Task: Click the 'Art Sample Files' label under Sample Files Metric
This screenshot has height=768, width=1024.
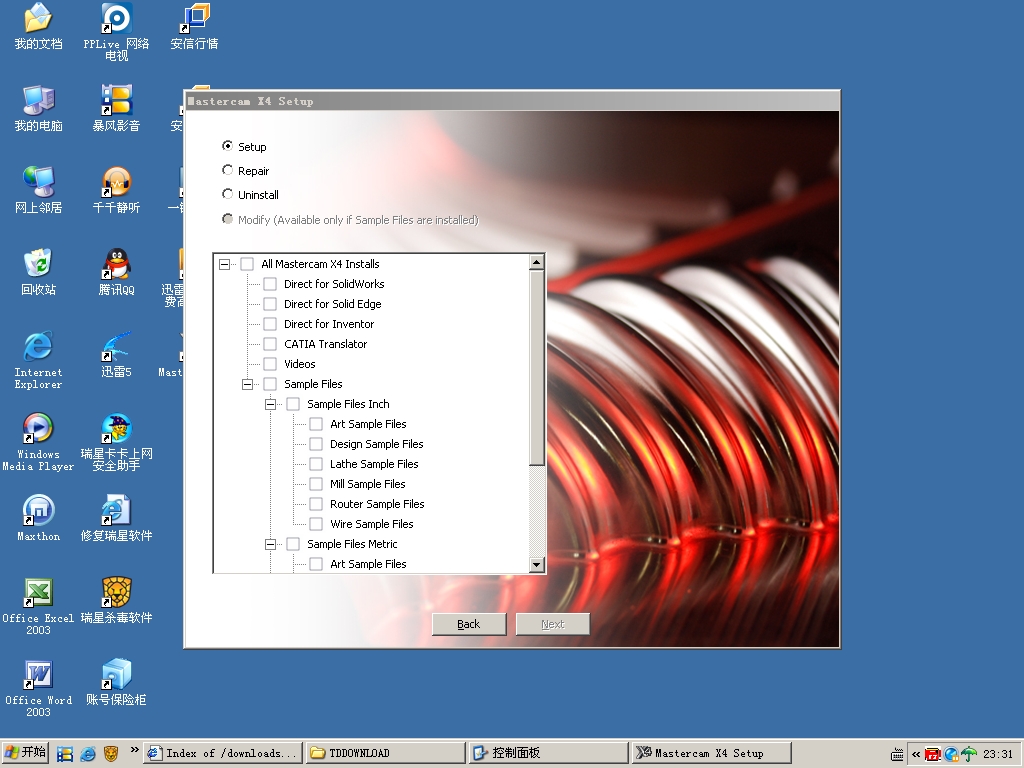Action: point(368,564)
